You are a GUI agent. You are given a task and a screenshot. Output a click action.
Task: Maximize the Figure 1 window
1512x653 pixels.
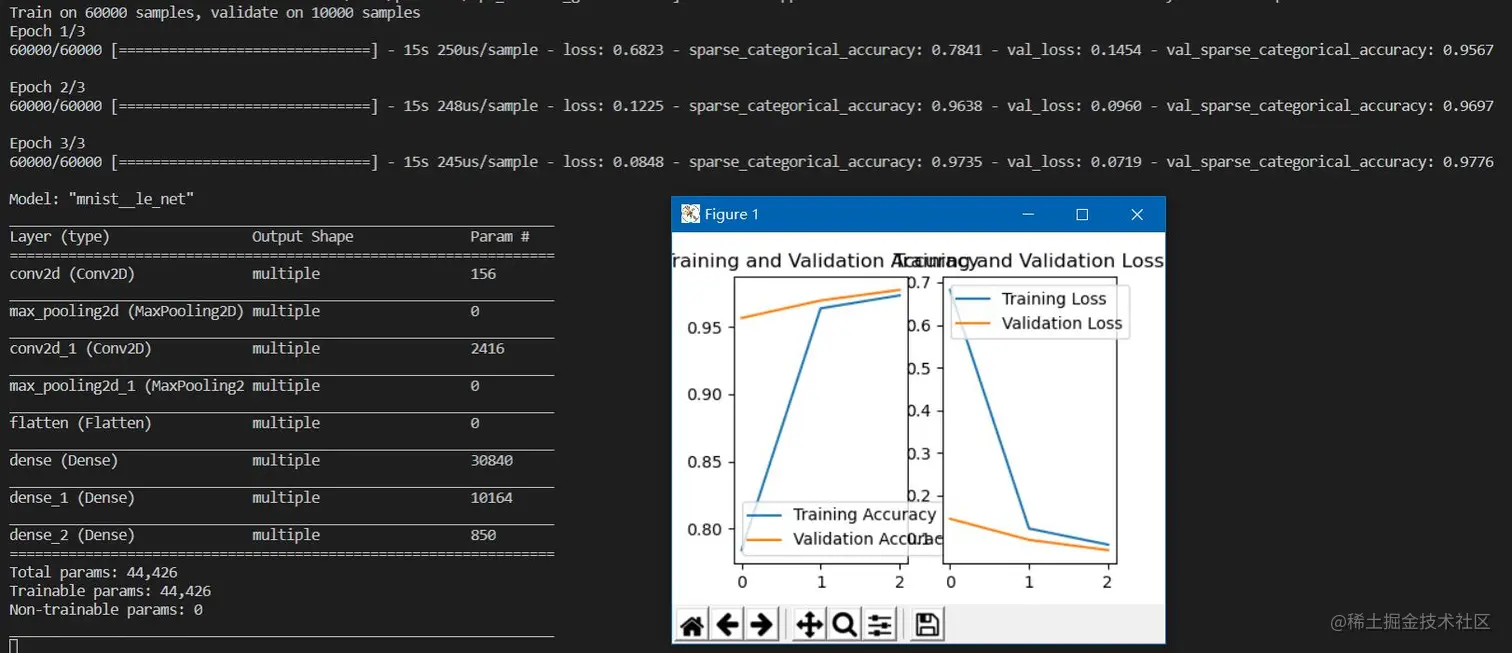[1082, 214]
